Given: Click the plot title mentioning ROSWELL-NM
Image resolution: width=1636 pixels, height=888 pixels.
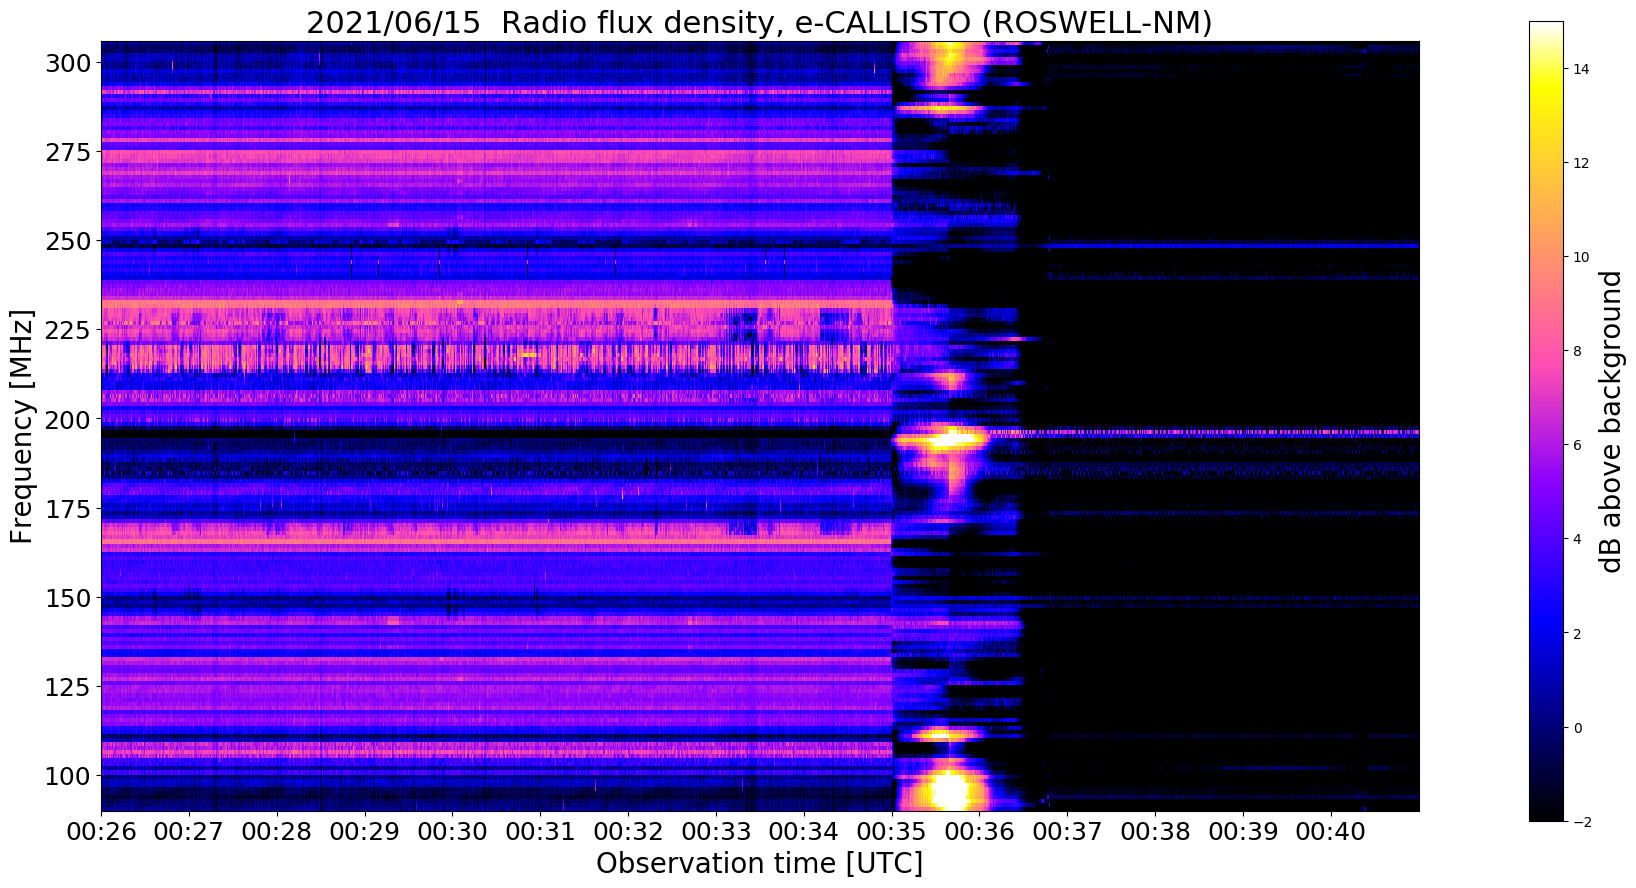Looking at the screenshot, I should coord(759,22).
